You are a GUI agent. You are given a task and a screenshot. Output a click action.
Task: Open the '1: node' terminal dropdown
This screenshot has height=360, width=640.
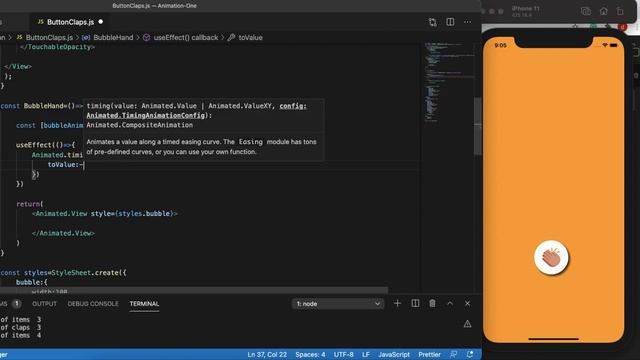click(338, 304)
